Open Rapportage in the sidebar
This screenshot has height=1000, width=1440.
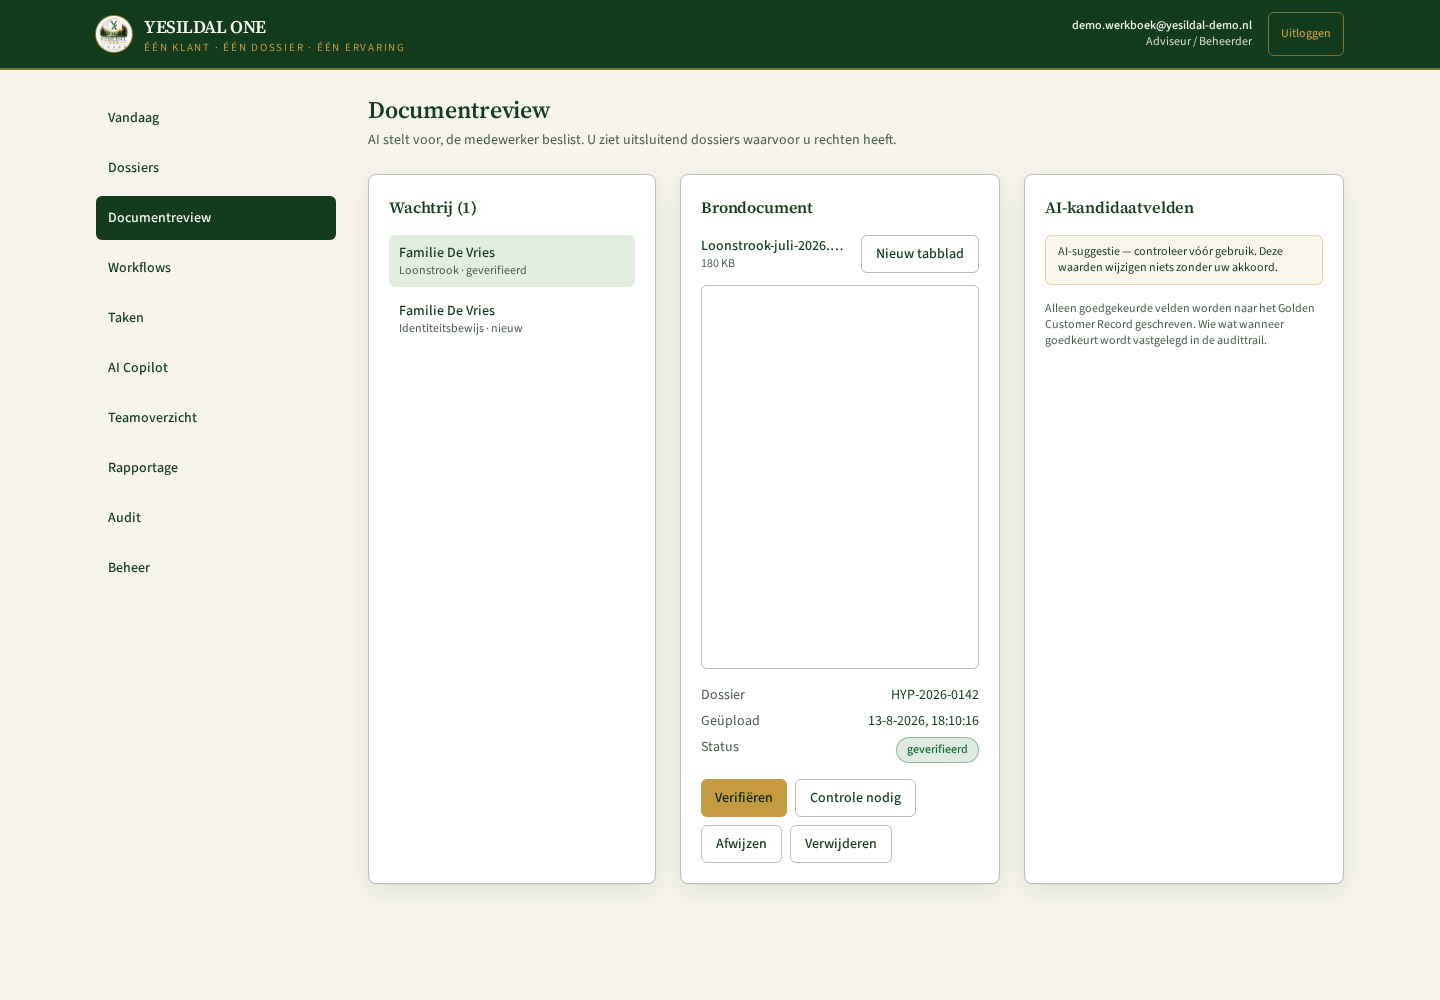(x=216, y=468)
